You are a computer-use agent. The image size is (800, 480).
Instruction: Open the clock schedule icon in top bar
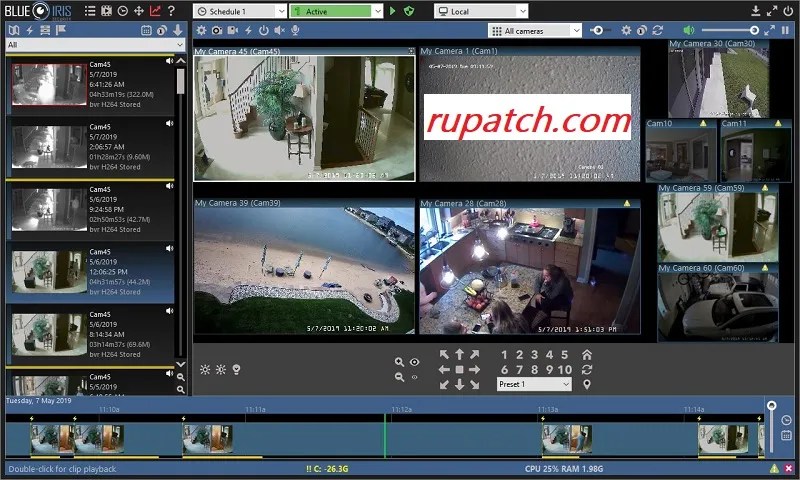click(x=122, y=11)
